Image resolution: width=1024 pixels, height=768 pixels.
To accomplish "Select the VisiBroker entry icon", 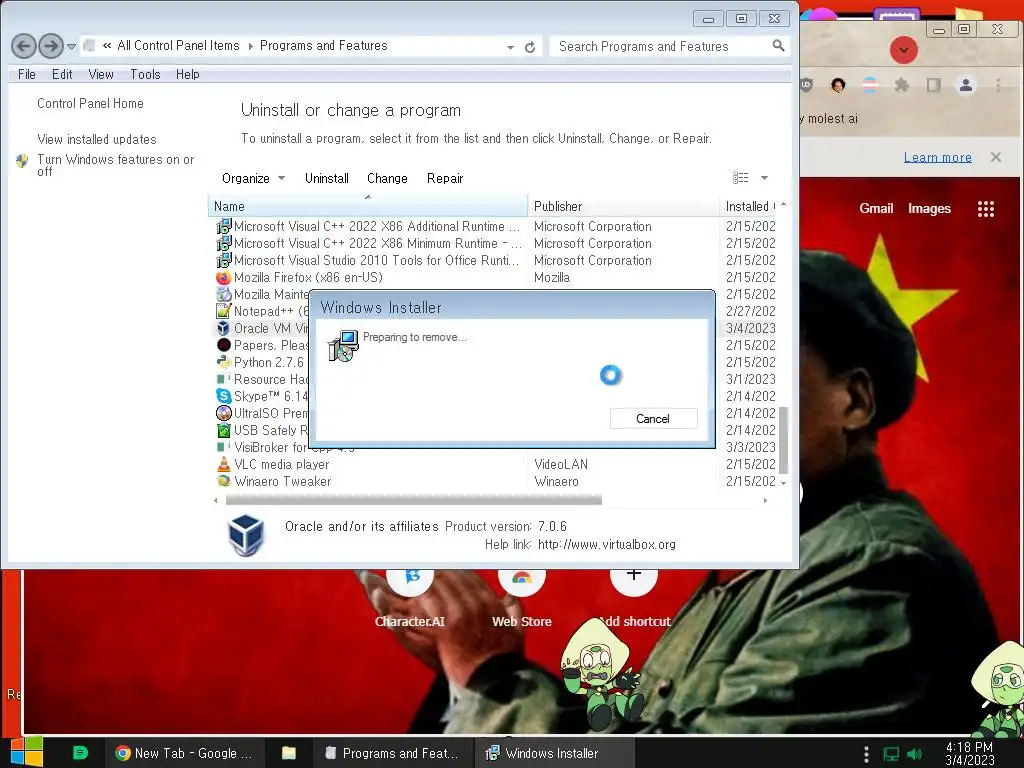I will (223, 447).
